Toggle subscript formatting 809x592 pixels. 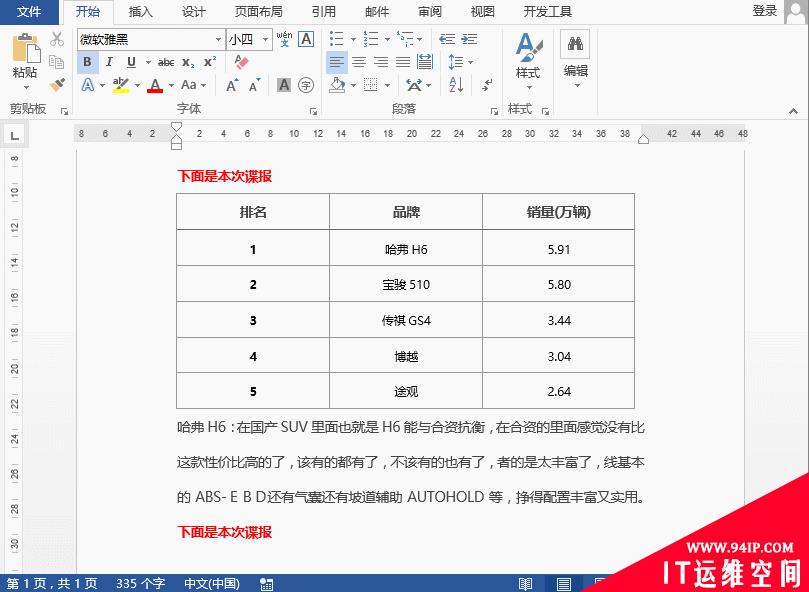click(188, 62)
